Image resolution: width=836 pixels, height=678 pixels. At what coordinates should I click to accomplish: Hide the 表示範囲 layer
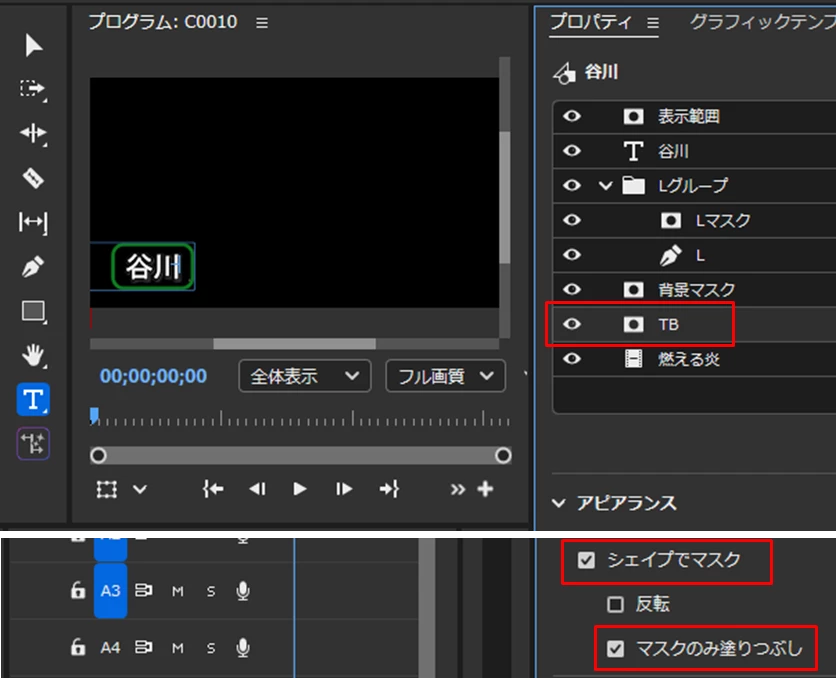[x=572, y=116]
